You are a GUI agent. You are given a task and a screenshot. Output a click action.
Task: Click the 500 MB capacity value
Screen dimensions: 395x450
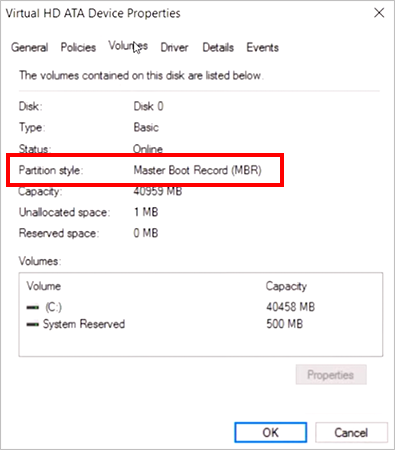point(285,324)
